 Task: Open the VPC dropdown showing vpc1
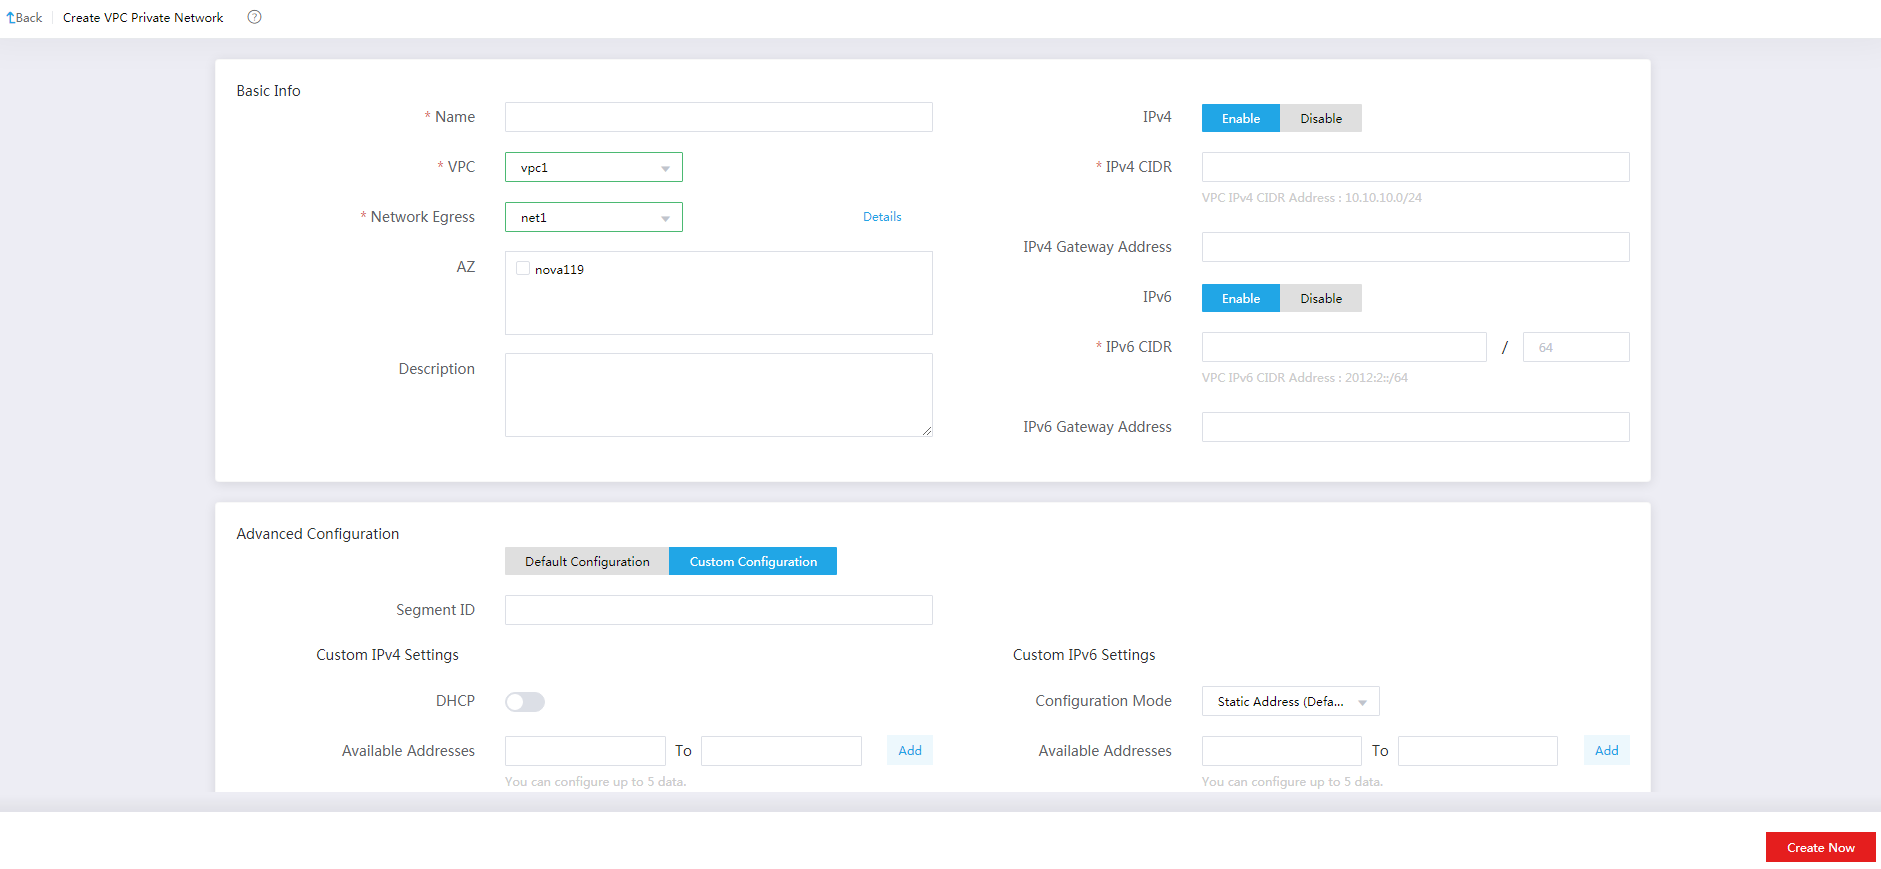coord(593,167)
